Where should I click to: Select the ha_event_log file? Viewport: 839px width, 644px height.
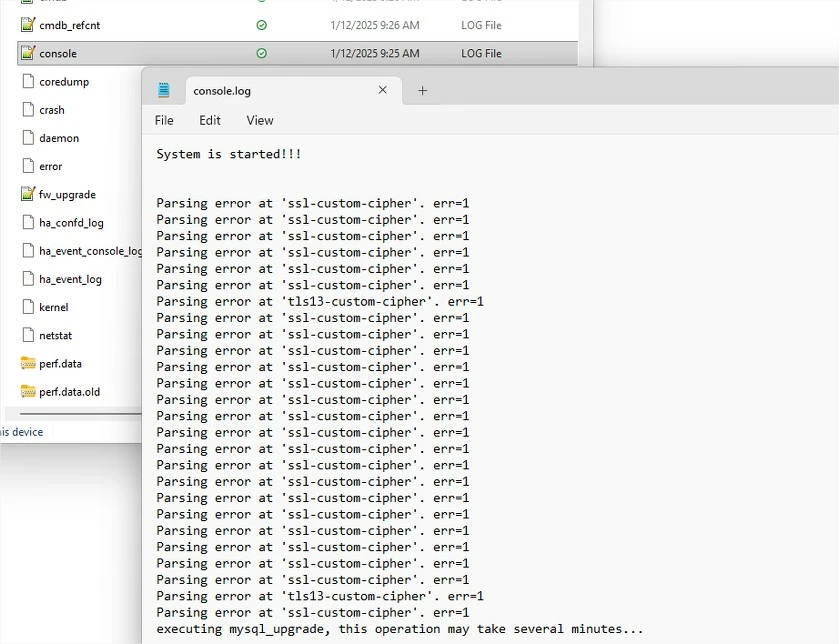coord(70,279)
